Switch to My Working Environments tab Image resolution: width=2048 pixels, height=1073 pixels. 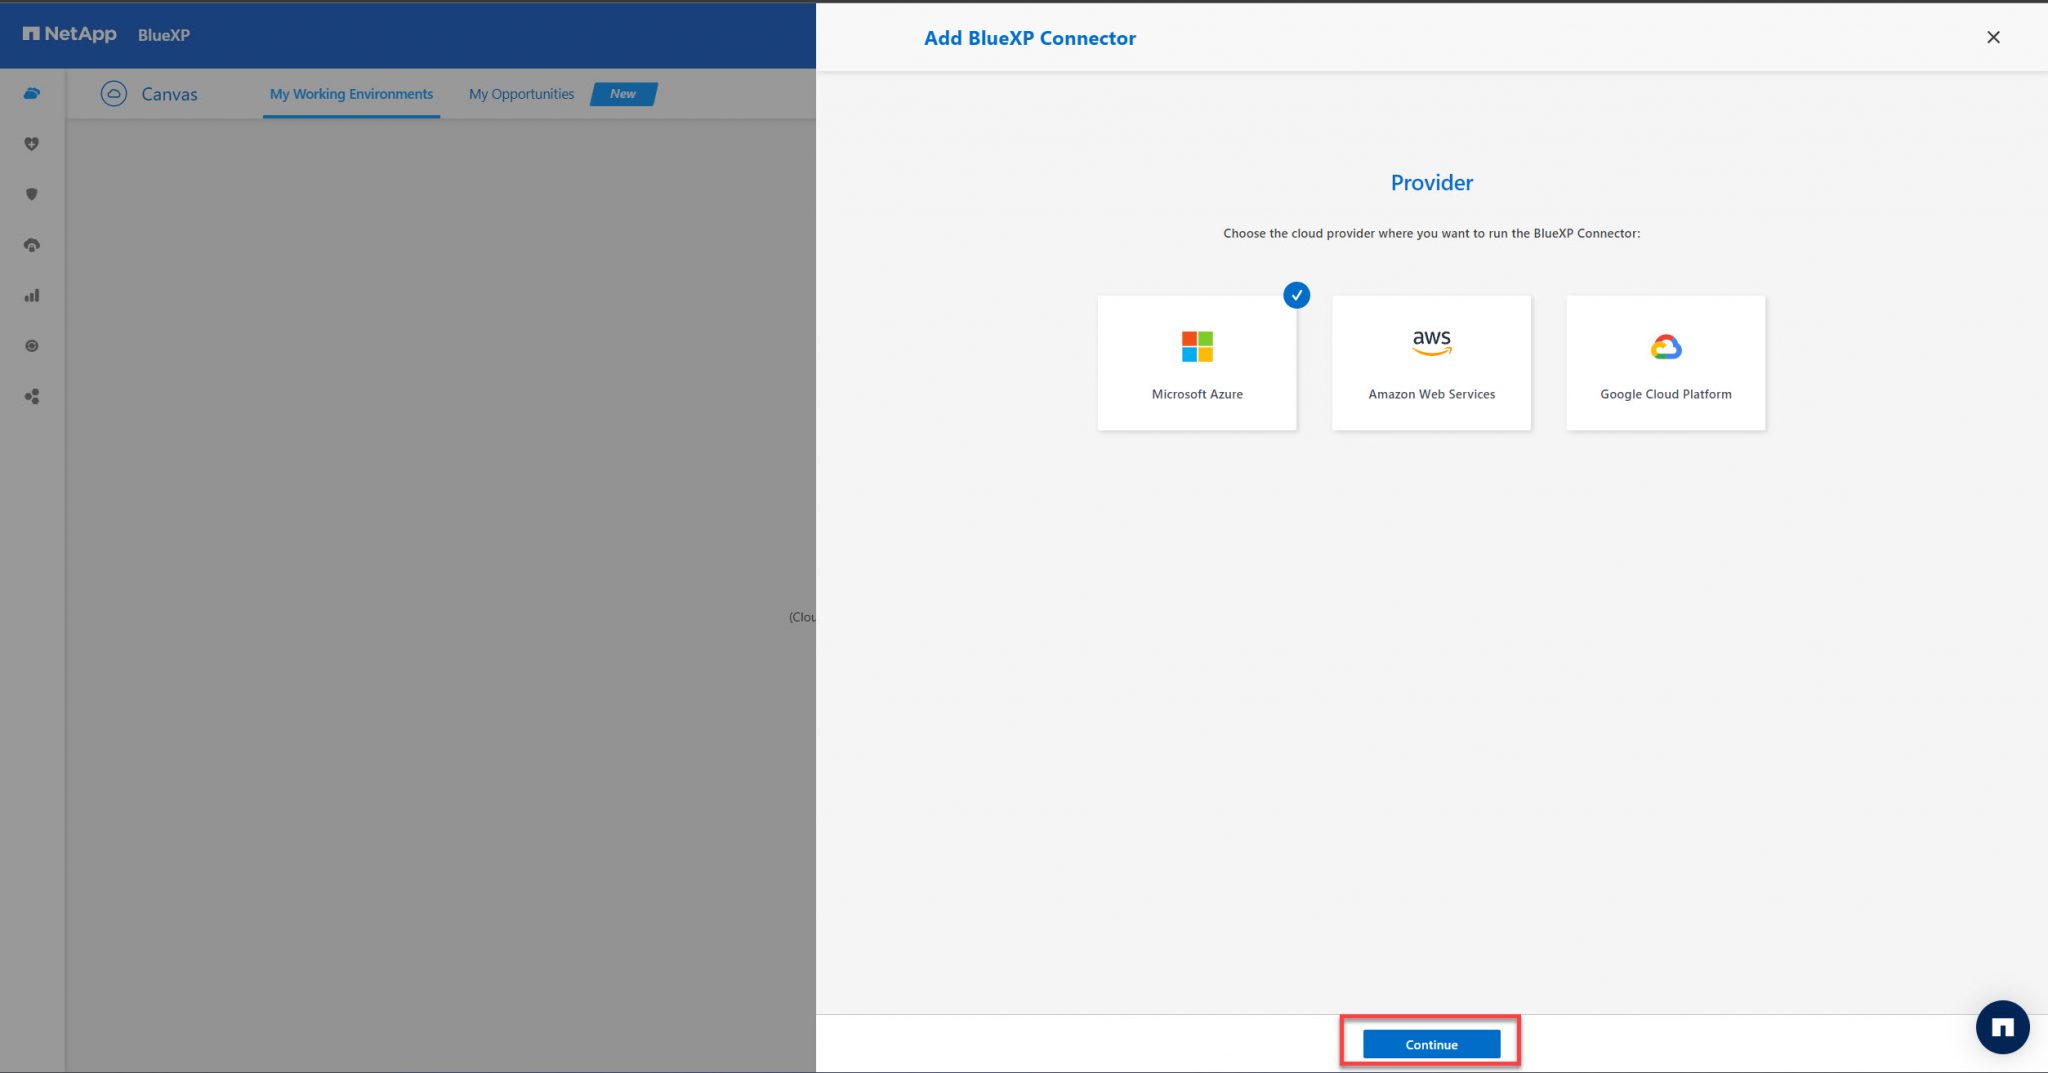(x=350, y=93)
